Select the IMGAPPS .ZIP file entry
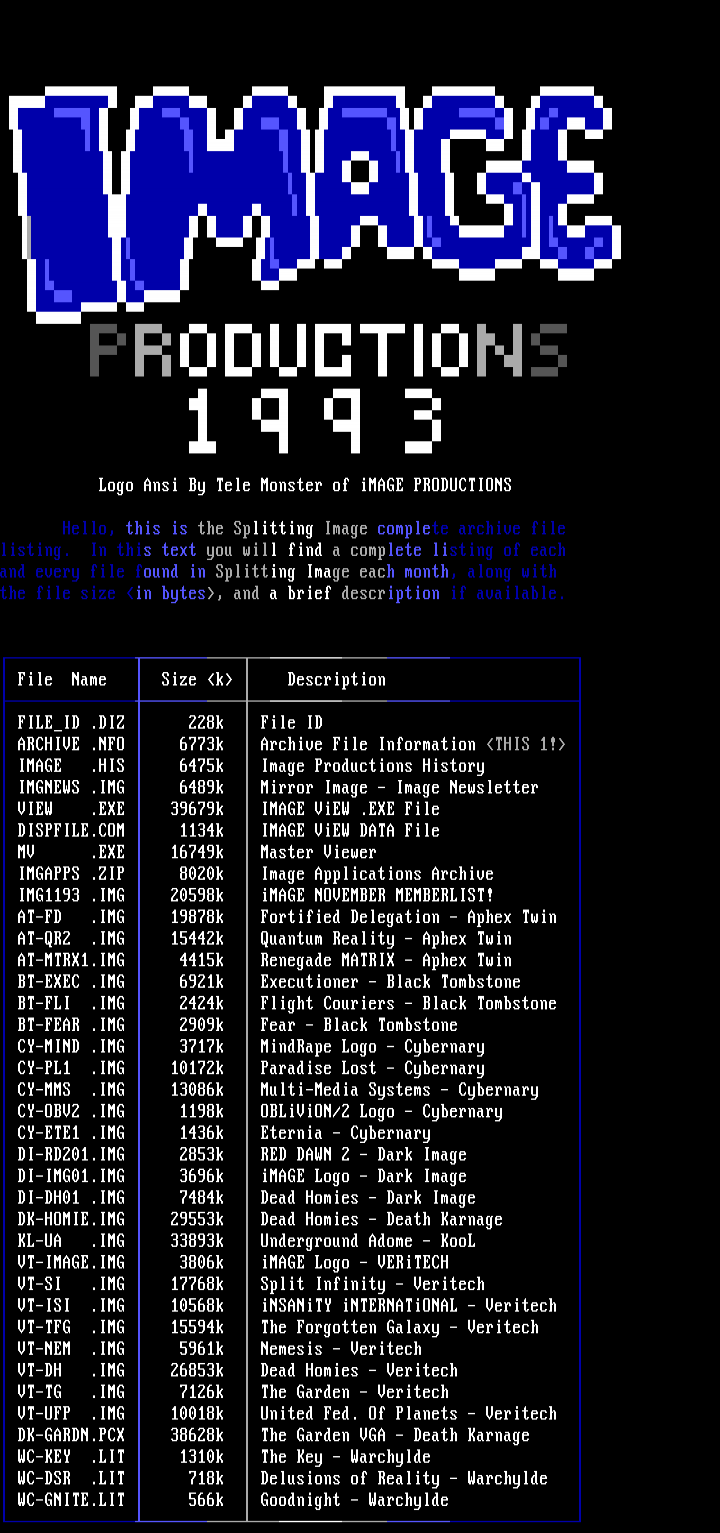 coord(71,874)
